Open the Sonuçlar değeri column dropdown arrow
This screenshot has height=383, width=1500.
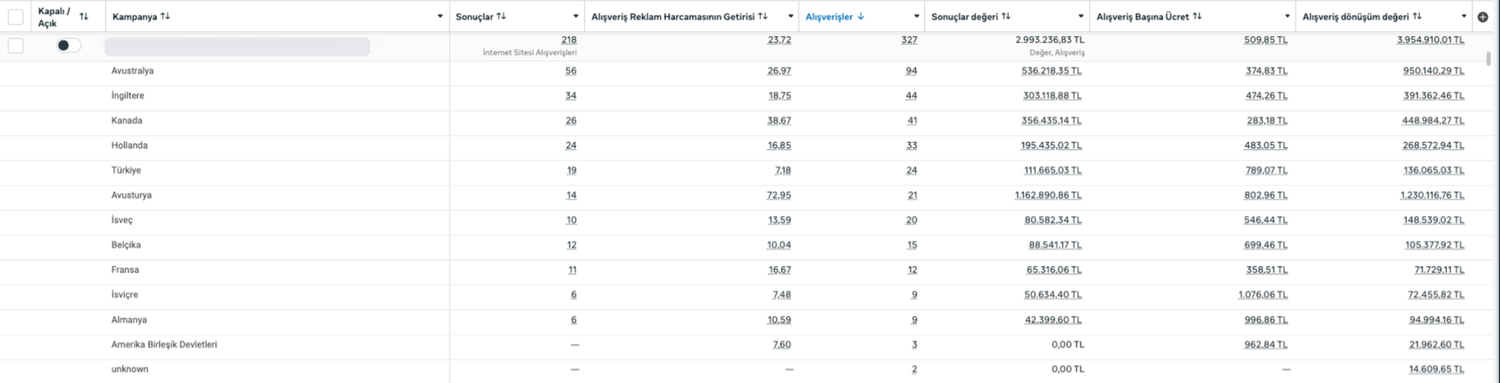[x=1081, y=17]
